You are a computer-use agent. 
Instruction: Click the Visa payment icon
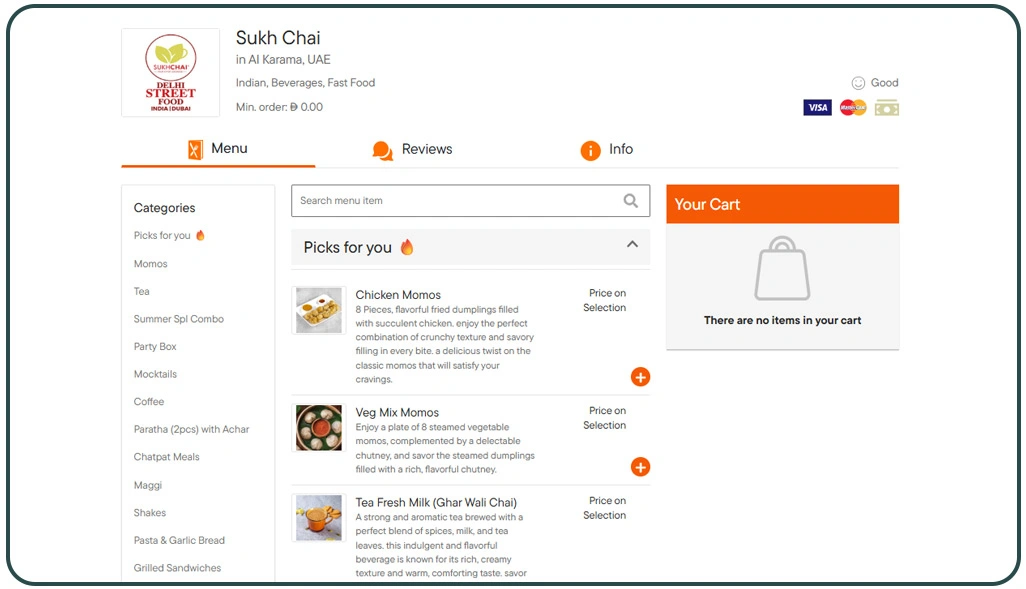point(817,107)
